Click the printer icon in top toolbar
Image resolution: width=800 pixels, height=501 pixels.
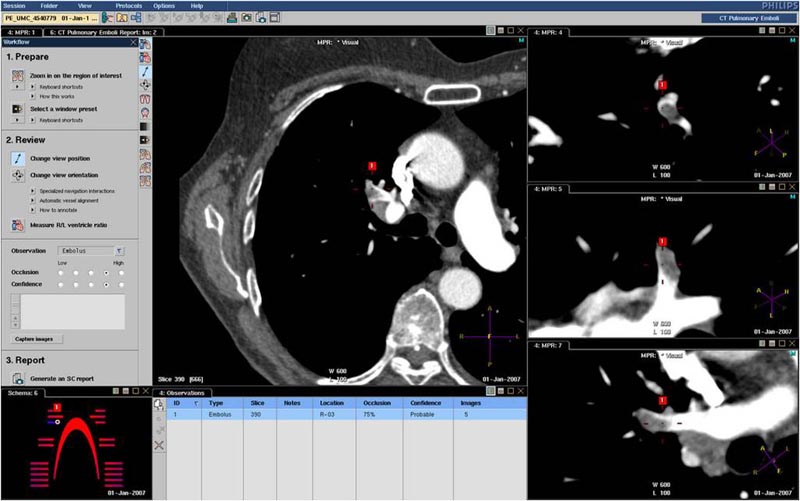click(232, 18)
